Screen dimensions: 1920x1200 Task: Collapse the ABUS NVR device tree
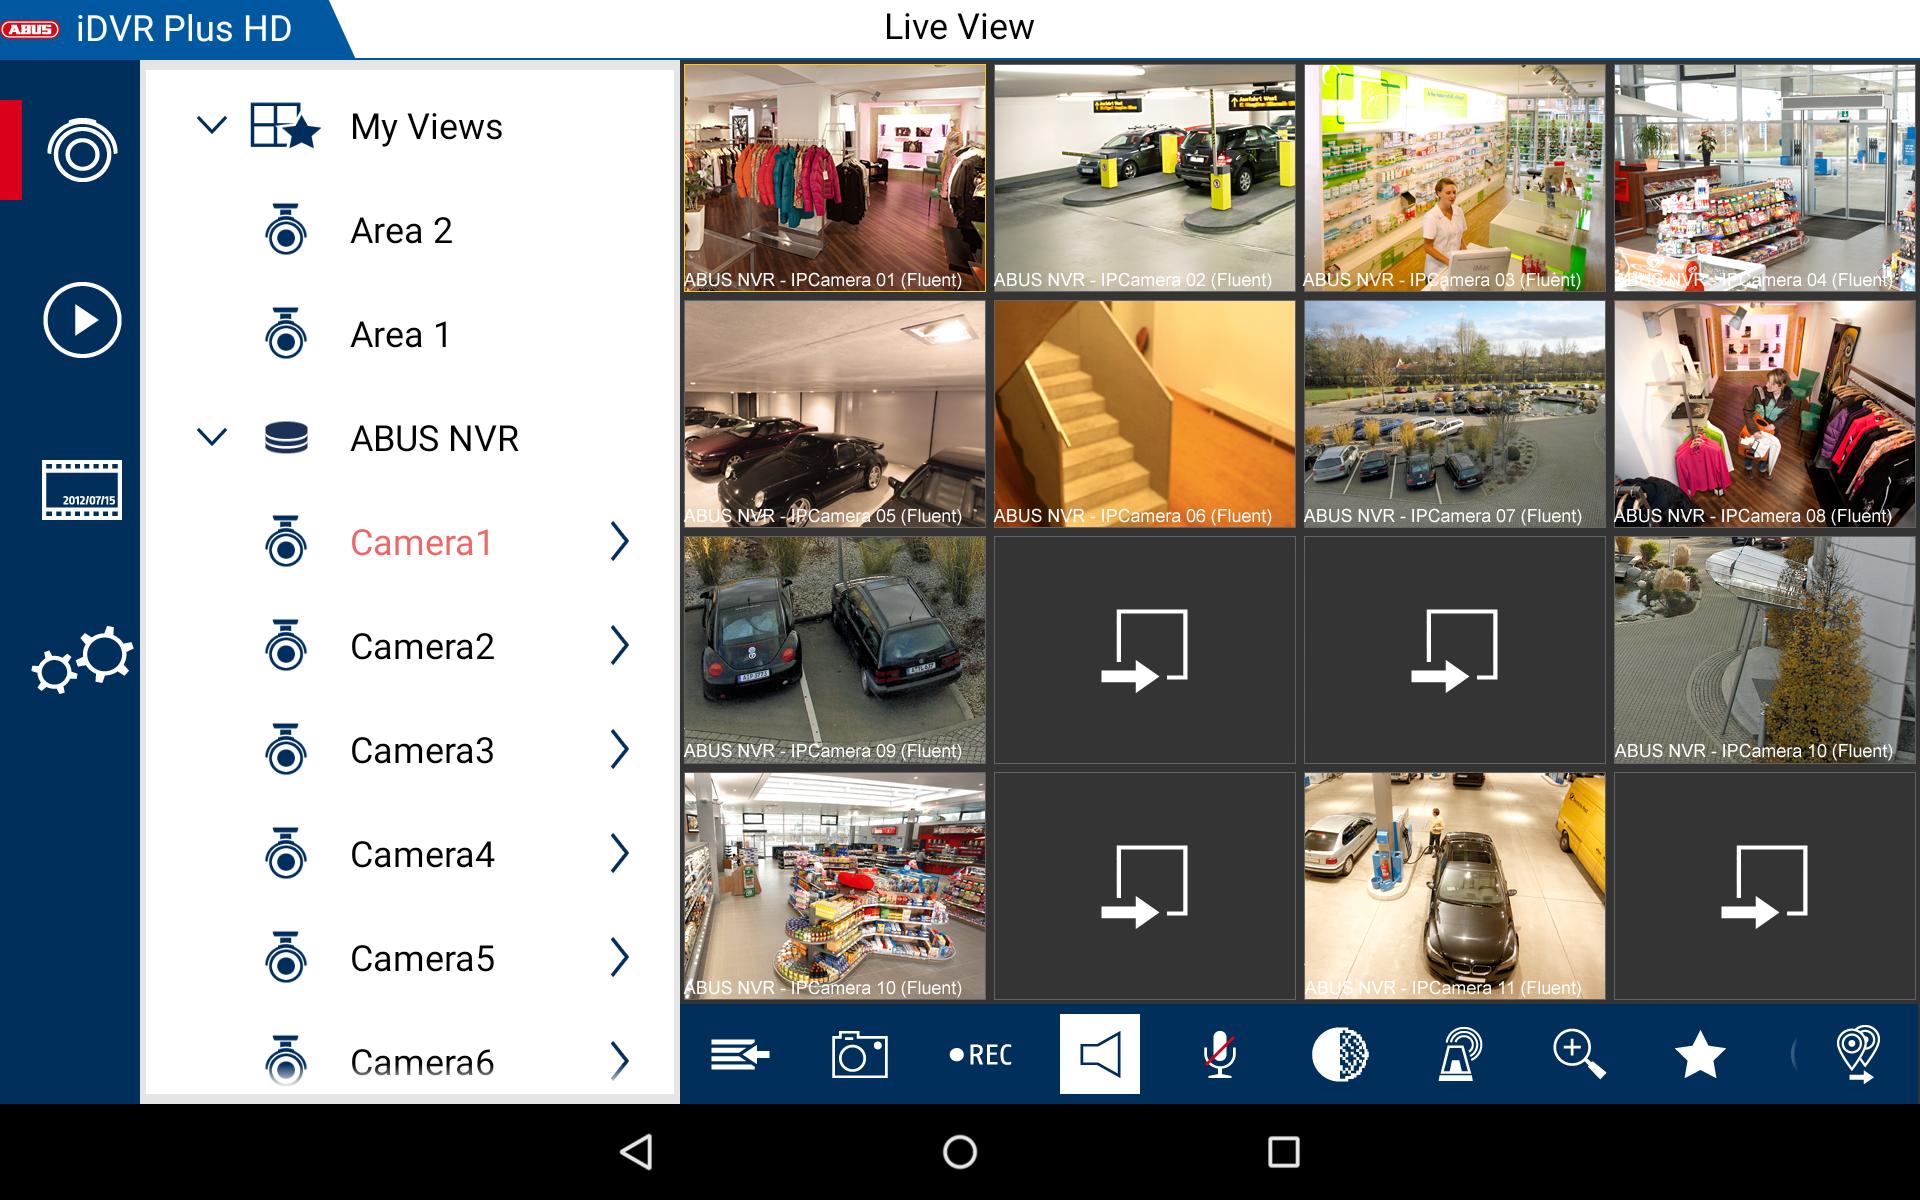pyautogui.click(x=212, y=438)
